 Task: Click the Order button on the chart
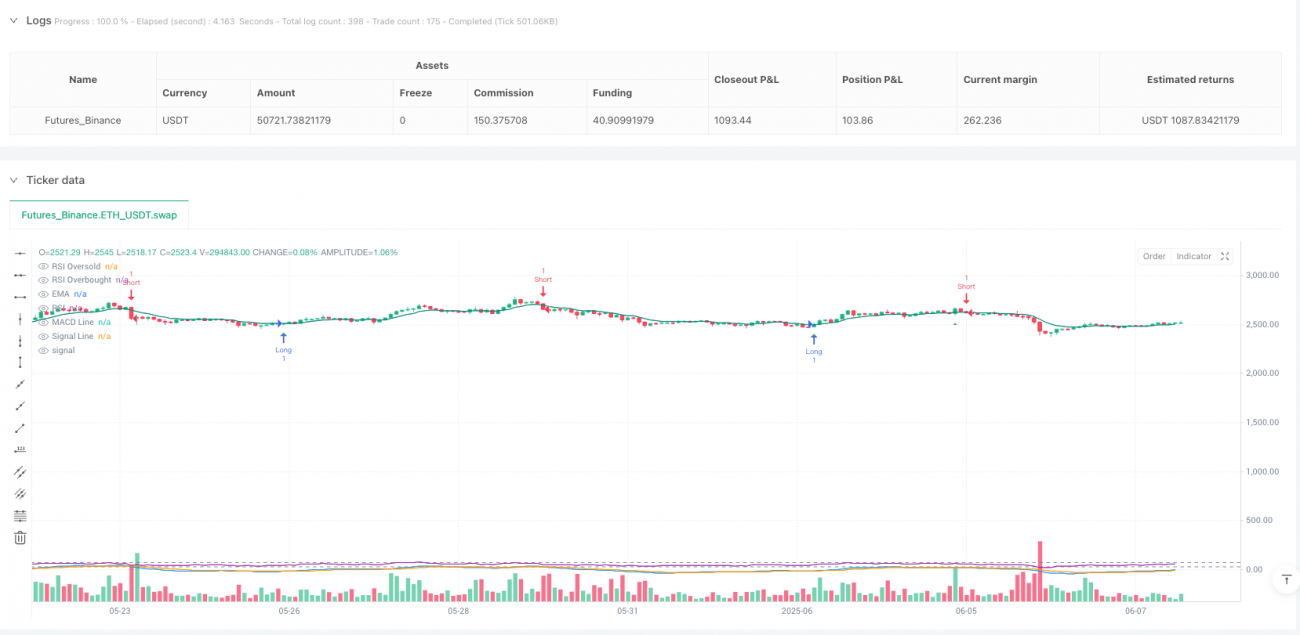click(1153, 256)
